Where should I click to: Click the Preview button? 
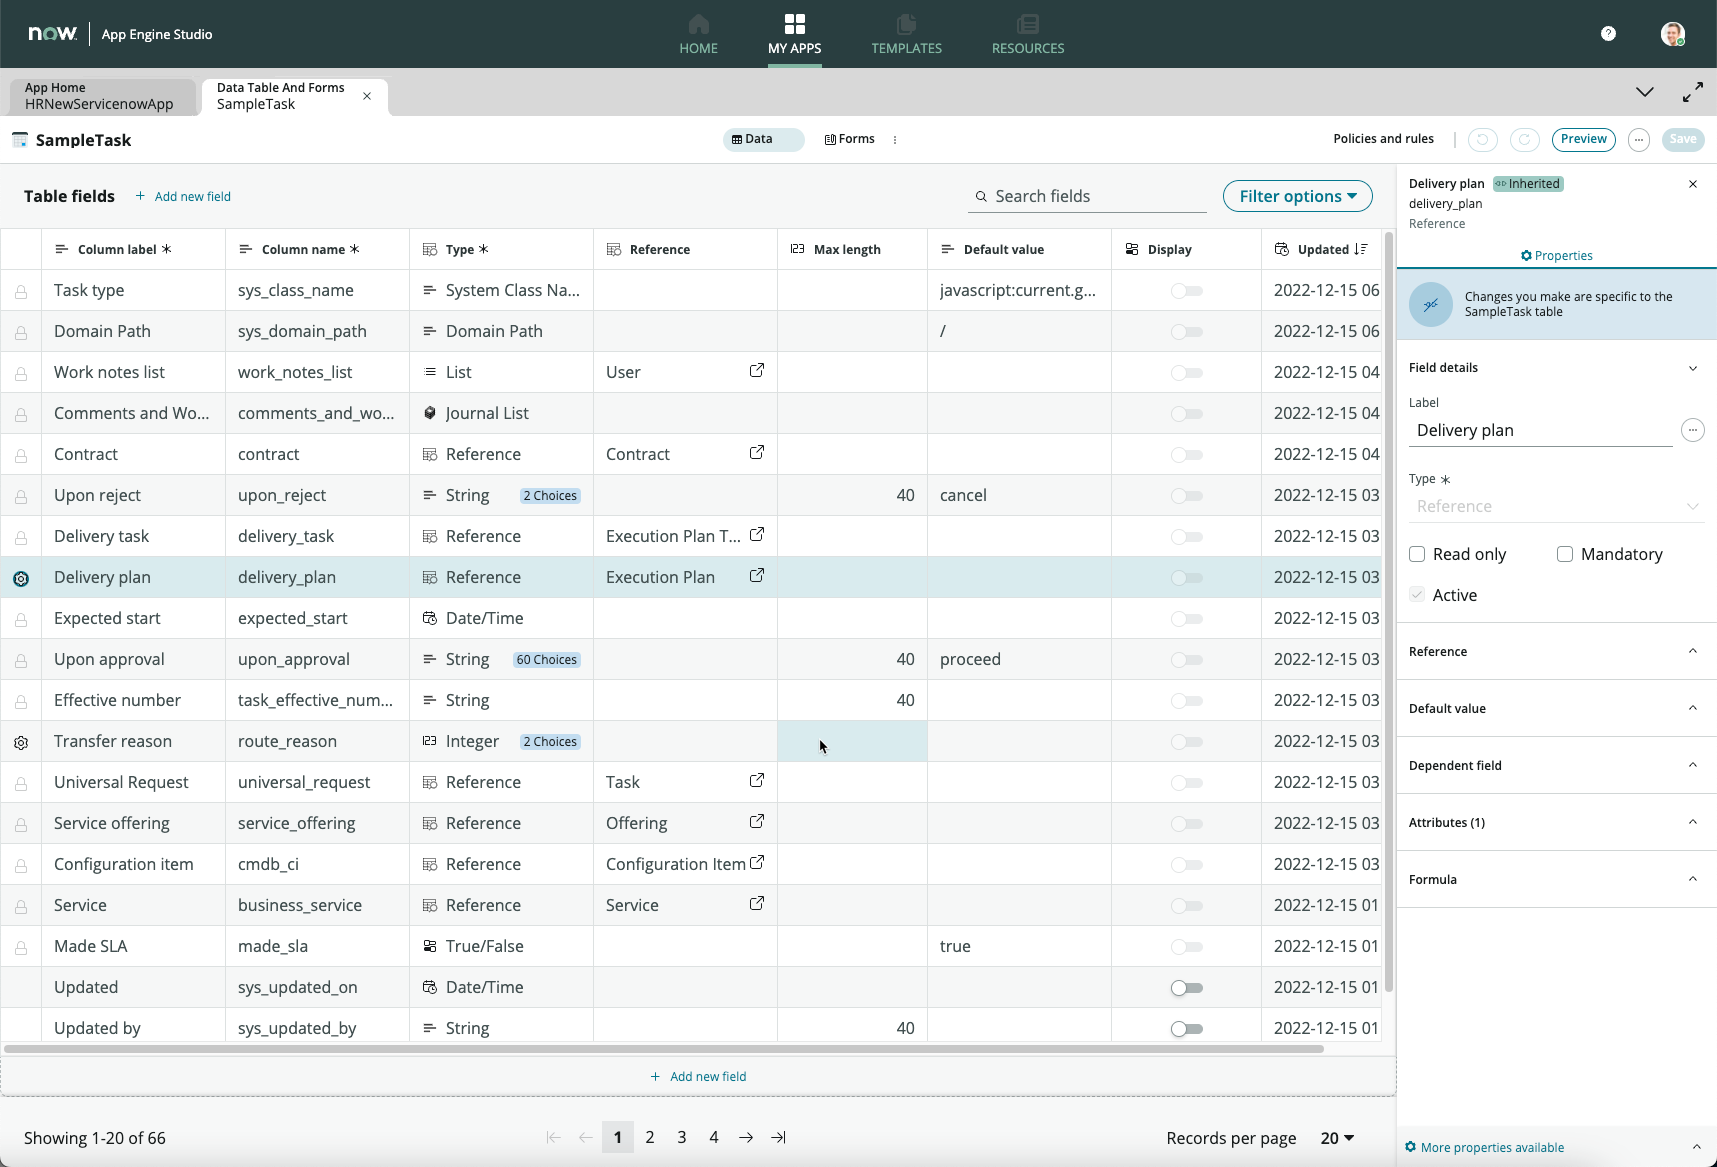(1583, 139)
